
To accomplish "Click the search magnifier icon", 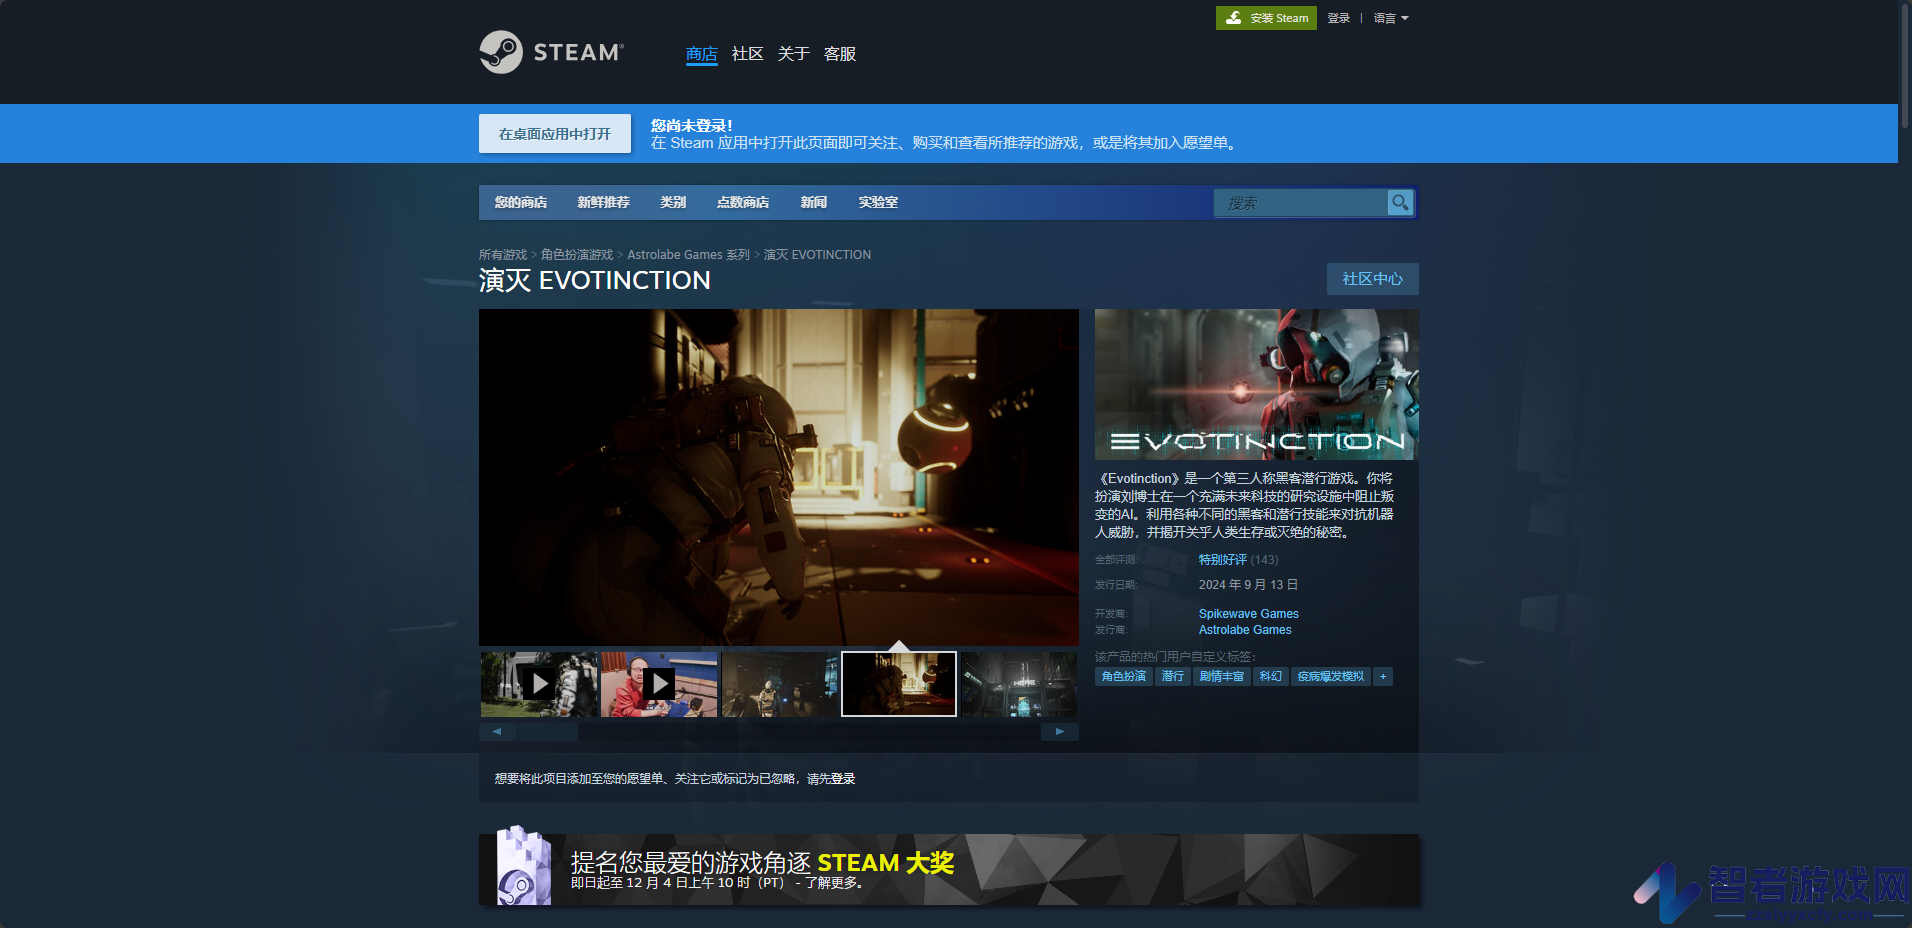I will tap(1400, 202).
